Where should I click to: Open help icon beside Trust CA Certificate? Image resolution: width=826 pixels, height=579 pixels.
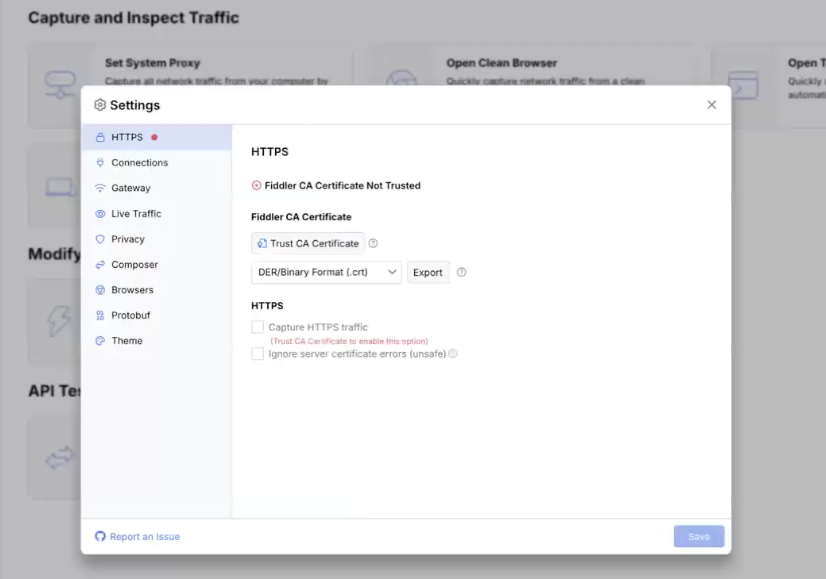pos(373,243)
